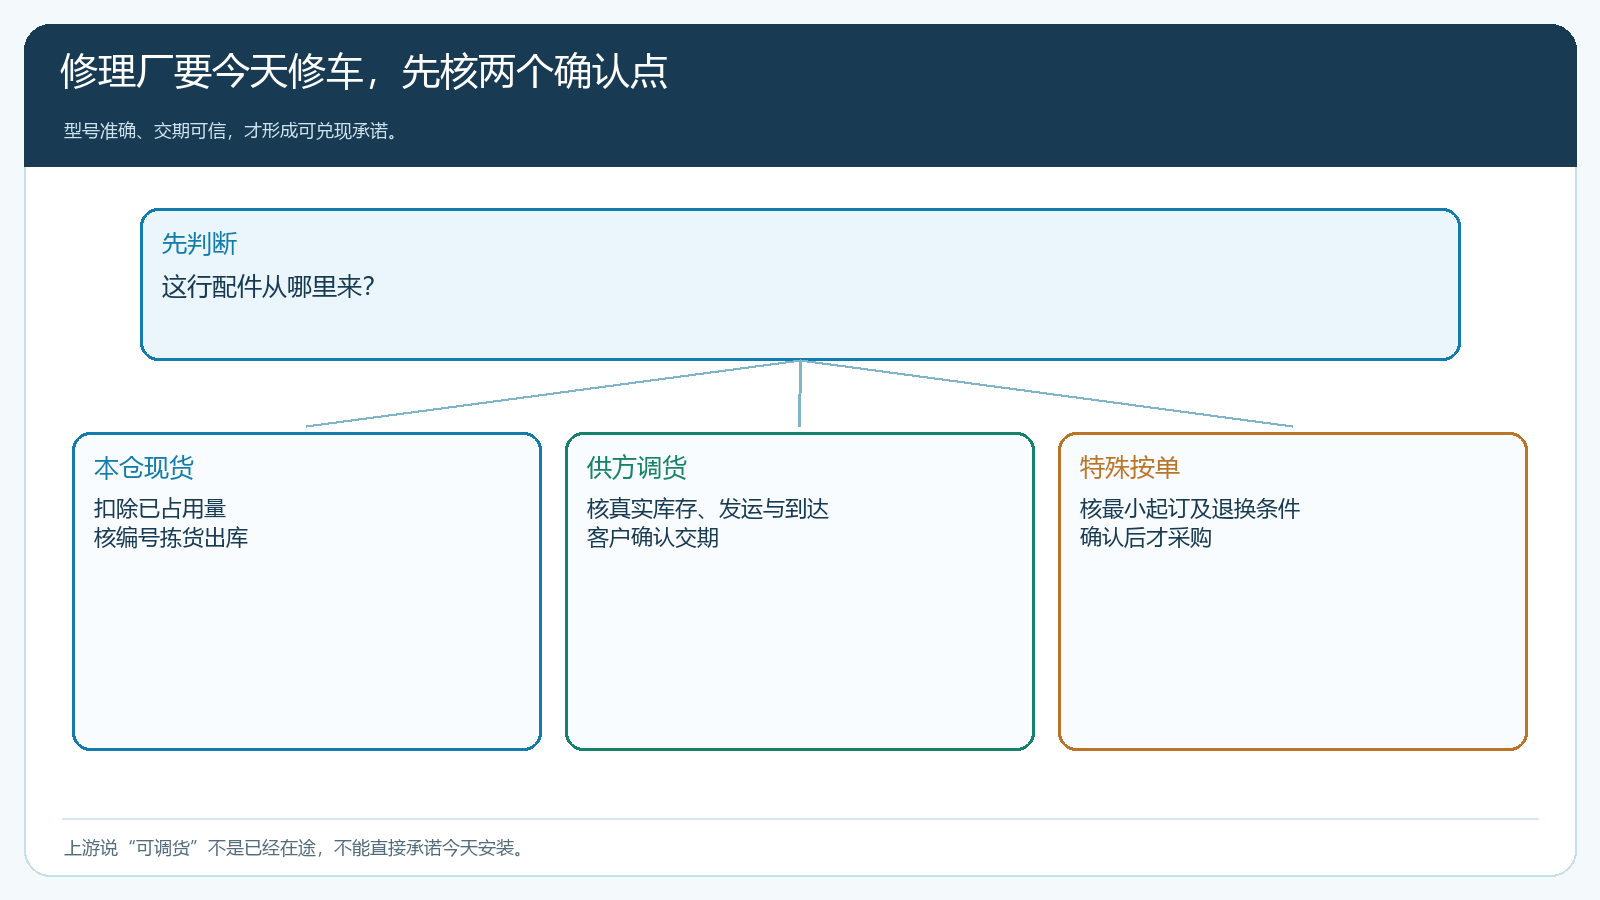Click the 供方调货 card heading
1600x900 pixels.
[637, 468]
